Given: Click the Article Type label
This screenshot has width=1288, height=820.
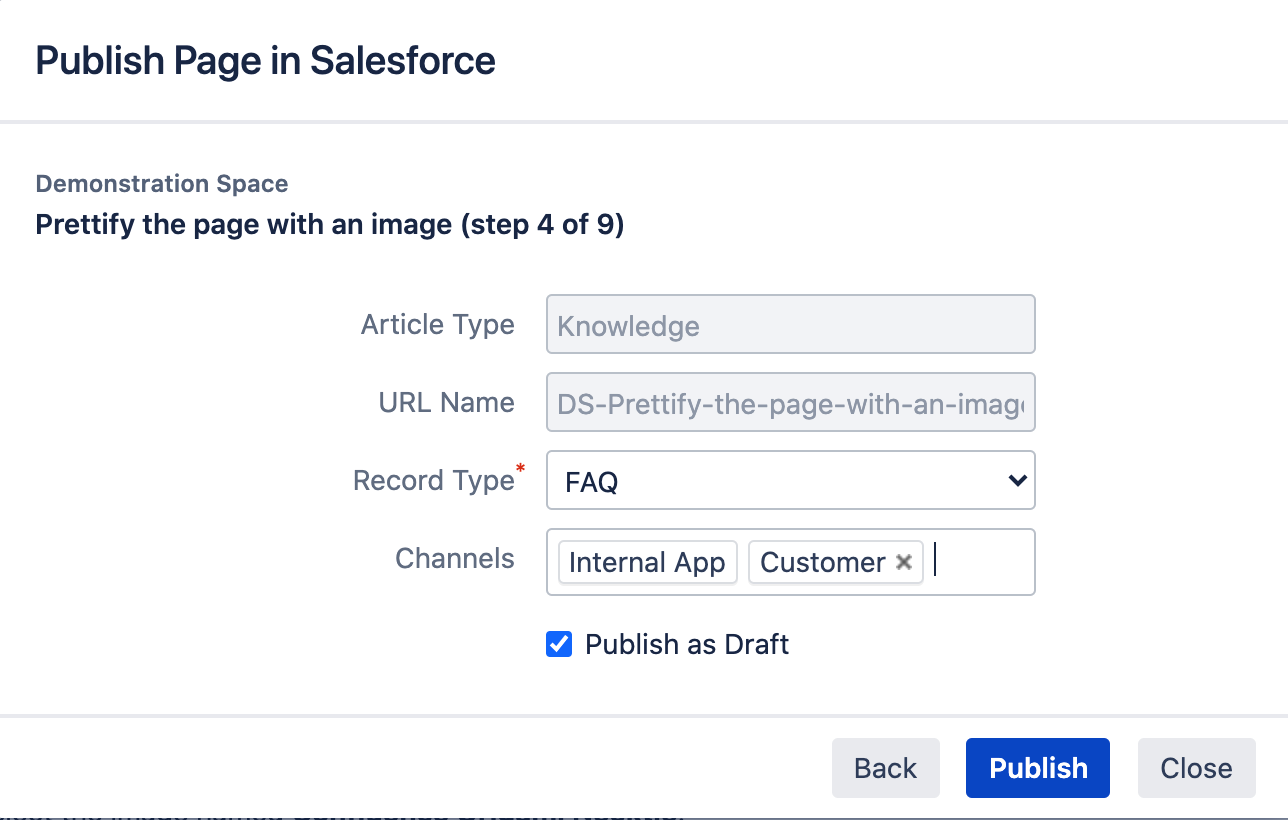Looking at the screenshot, I should pos(438,325).
